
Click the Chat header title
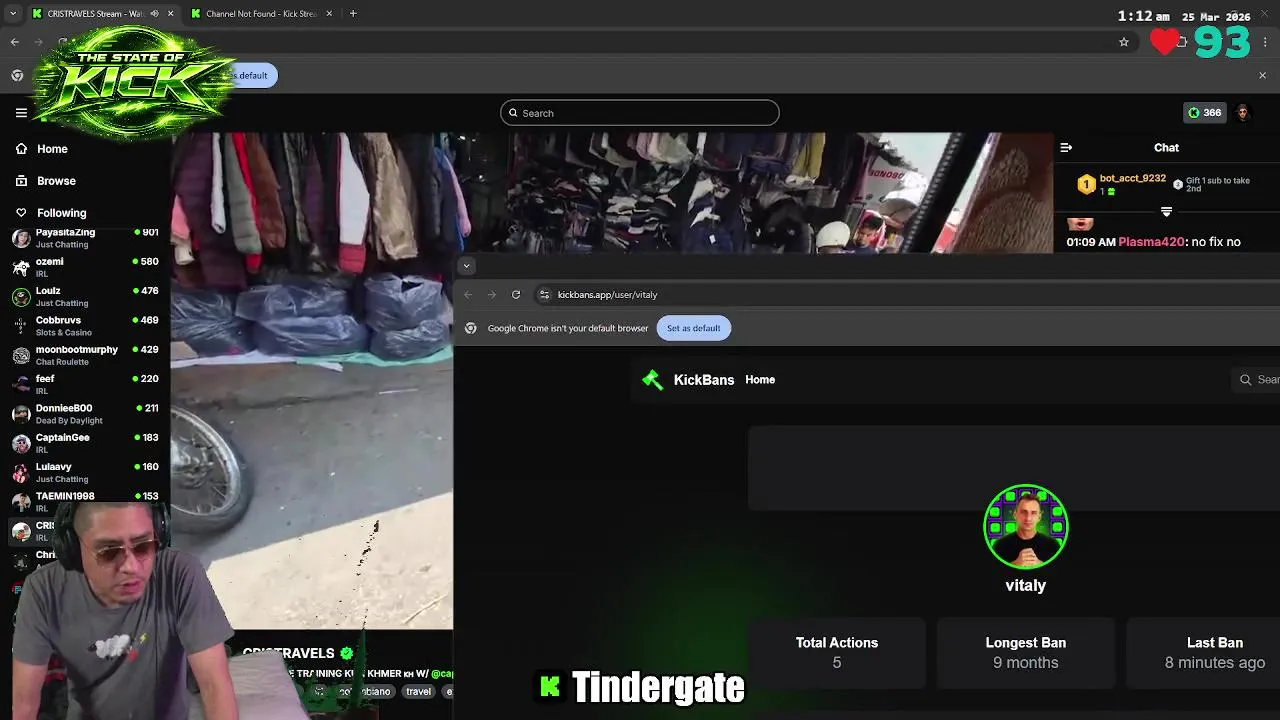tap(1166, 147)
